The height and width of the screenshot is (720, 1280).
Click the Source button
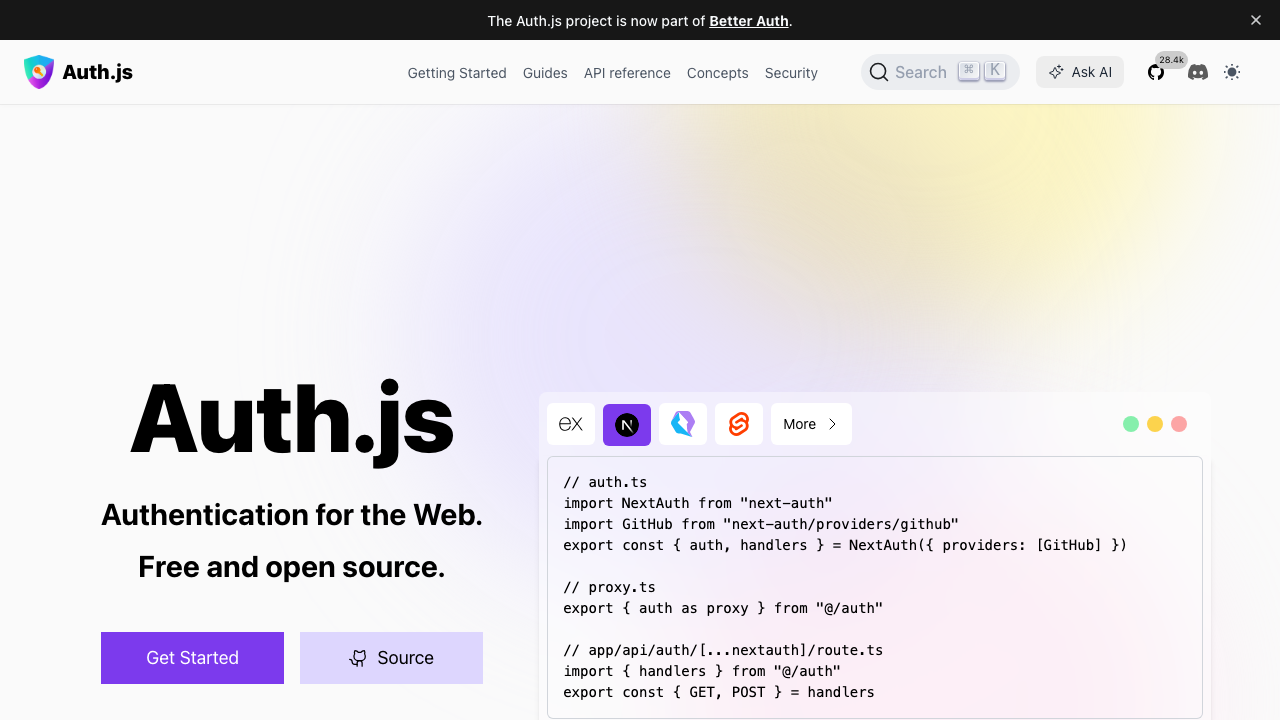(x=391, y=658)
